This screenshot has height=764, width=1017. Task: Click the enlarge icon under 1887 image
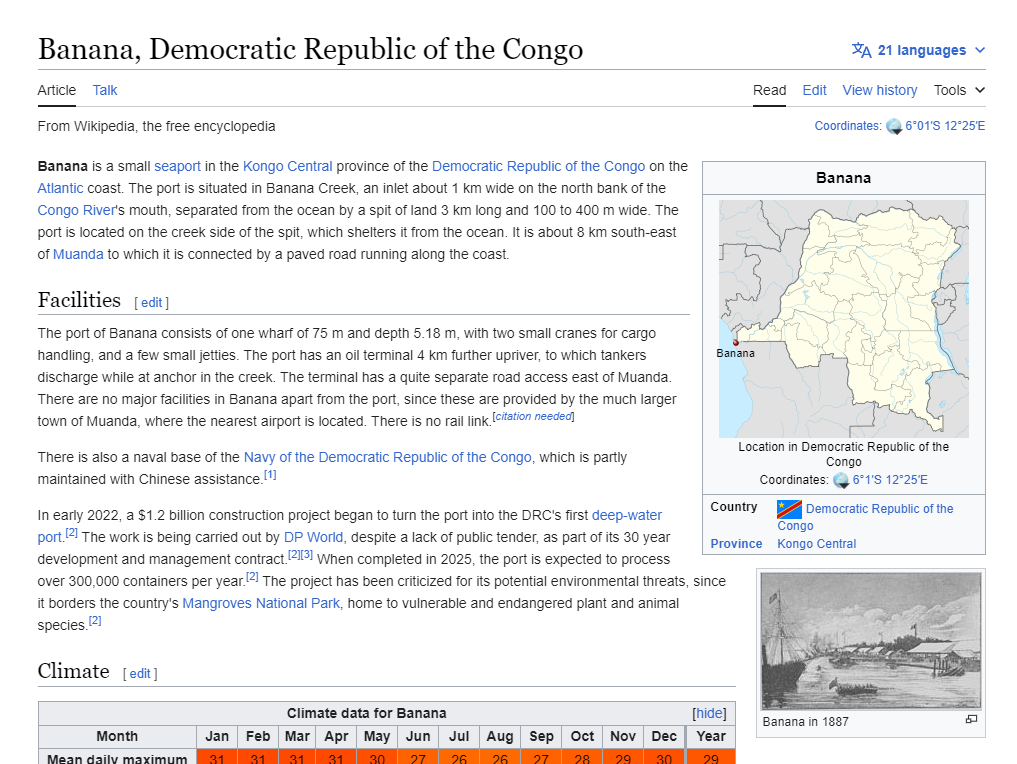(971, 720)
